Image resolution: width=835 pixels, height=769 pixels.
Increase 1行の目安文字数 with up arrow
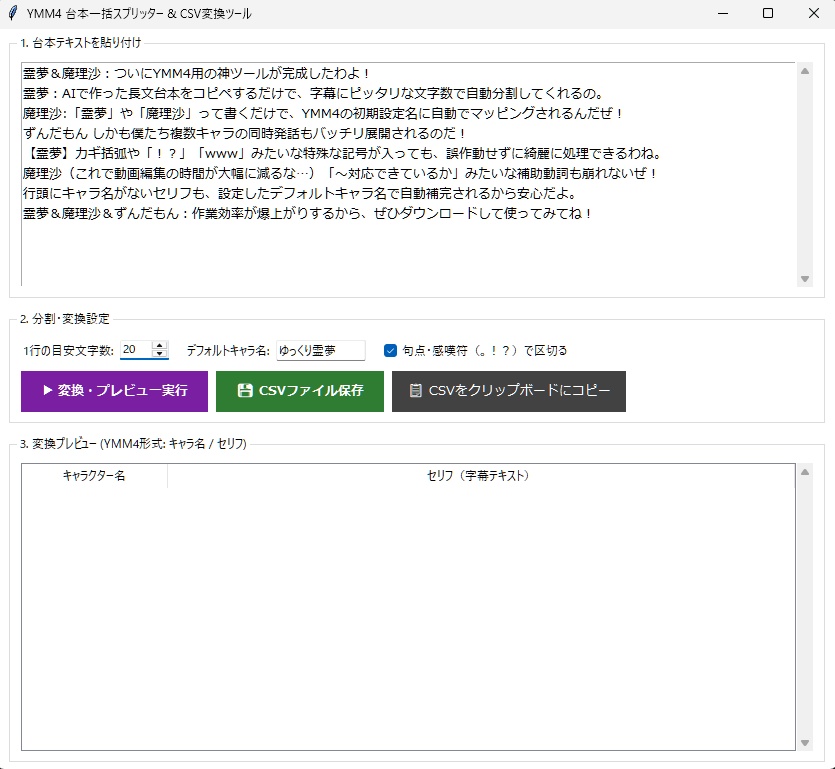pyautogui.click(x=159, y=346)
